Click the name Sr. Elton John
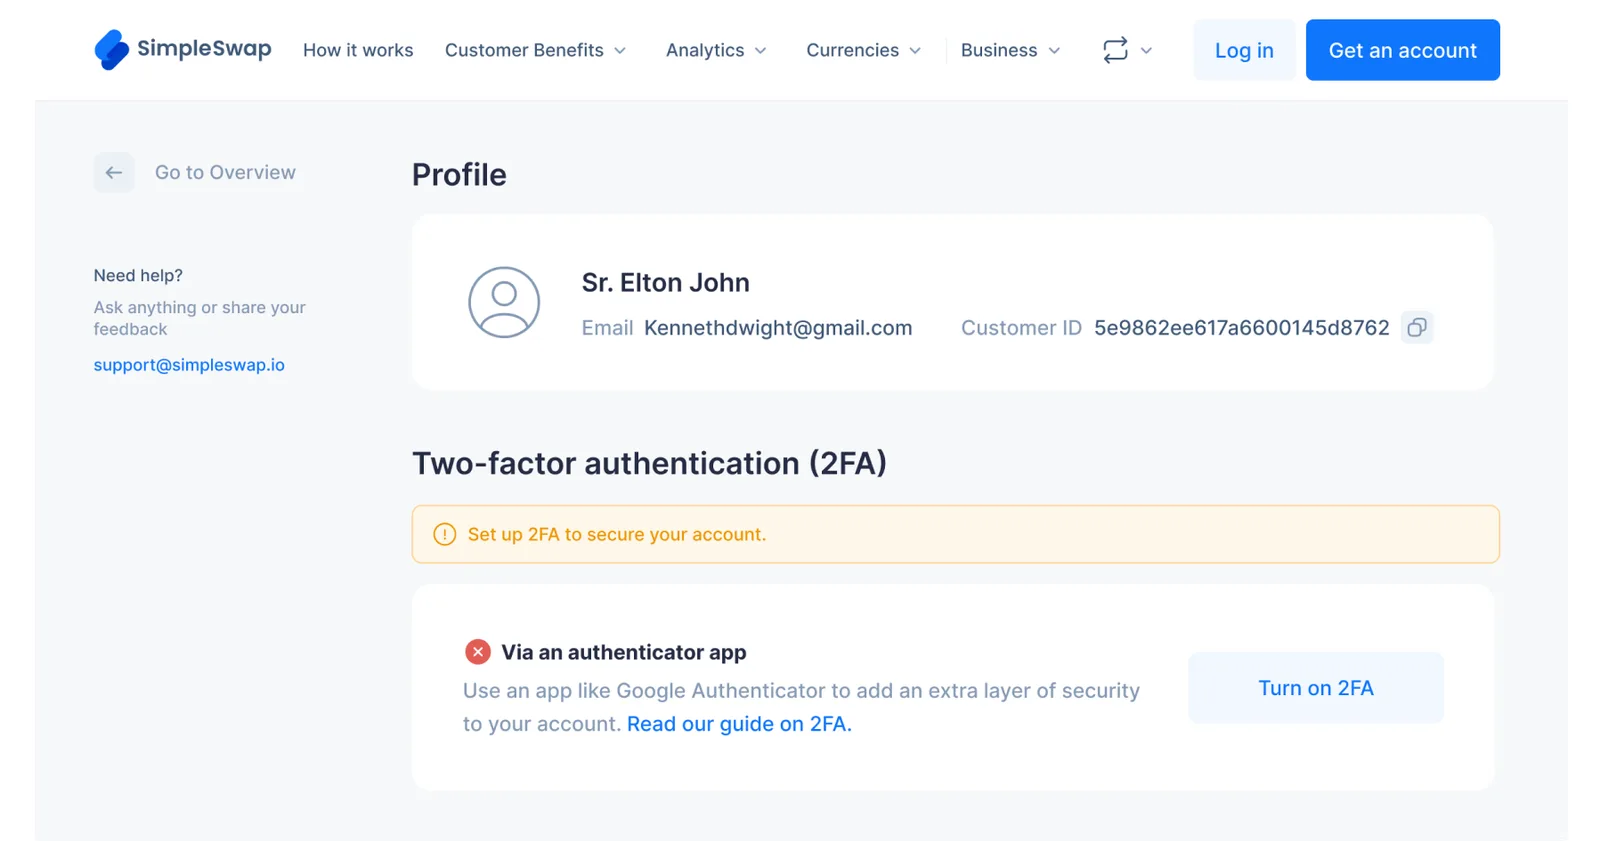The height and width of the screenshot is (841, 1600). pos(666,283)
